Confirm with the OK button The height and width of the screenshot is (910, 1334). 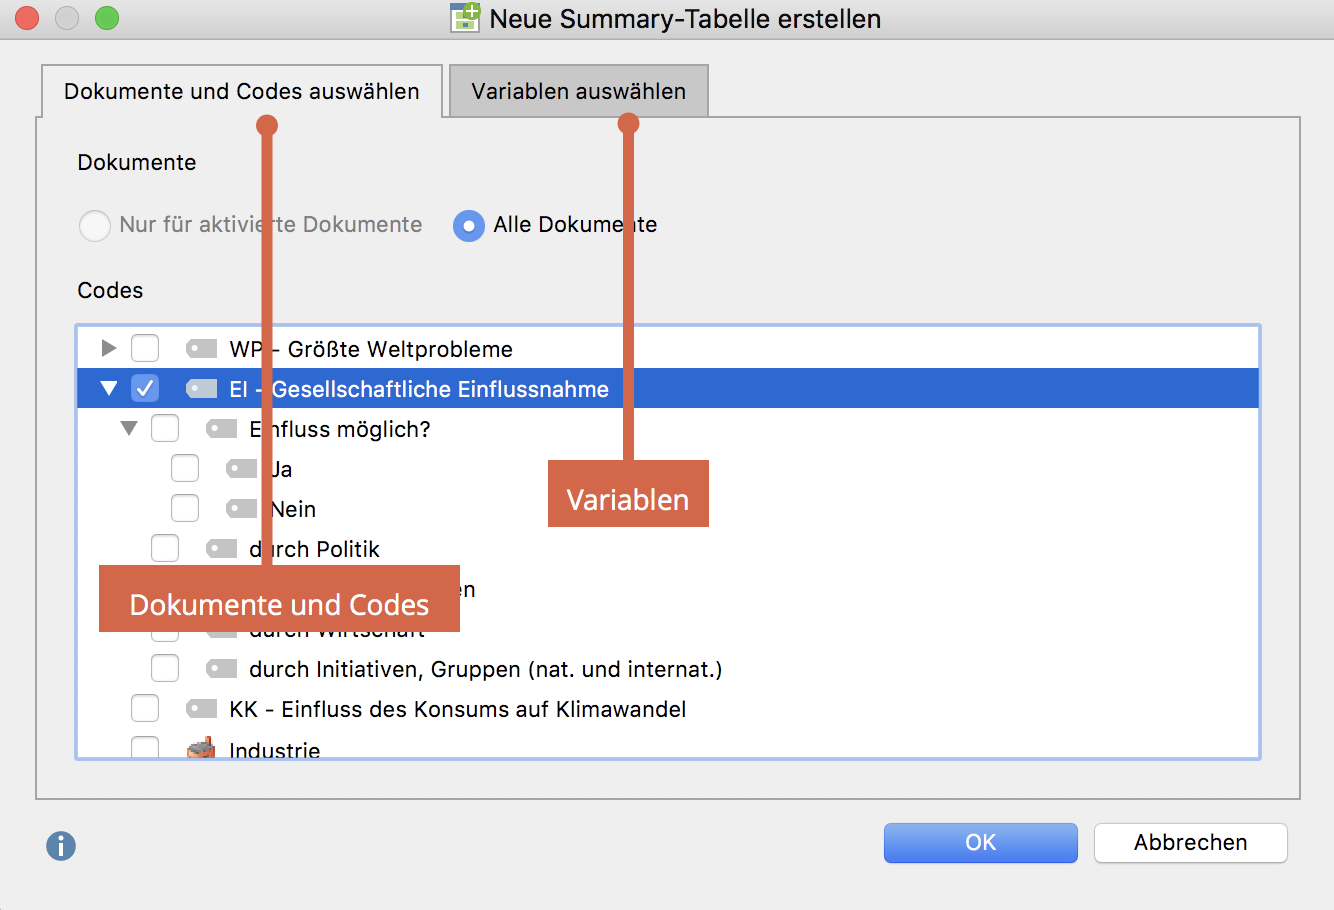coord(980,843)
